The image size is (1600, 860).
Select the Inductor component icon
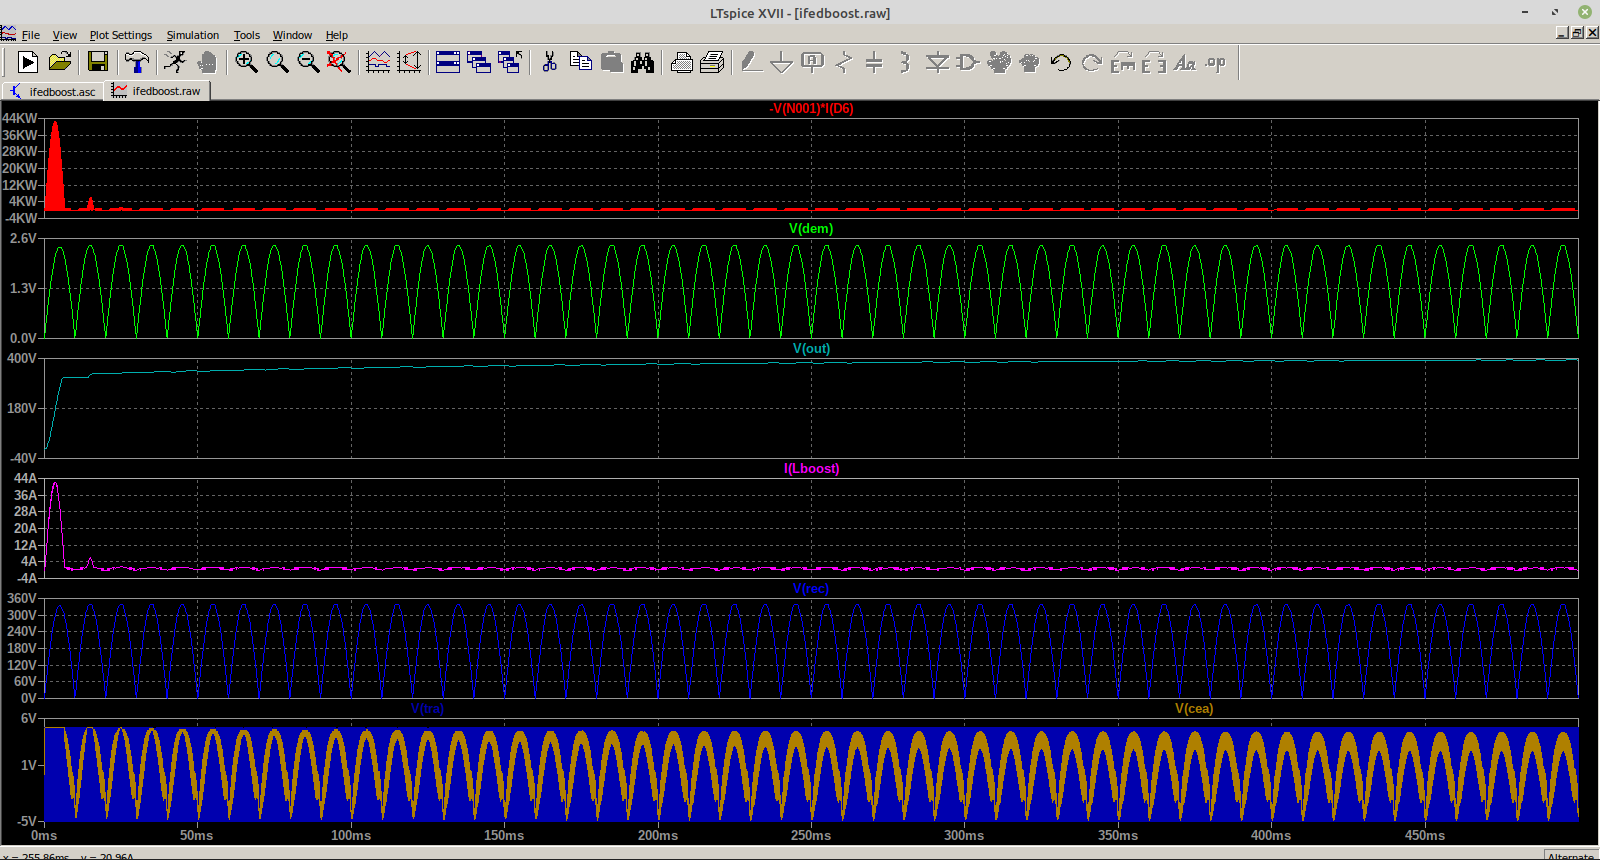click(x=905, y=62)
